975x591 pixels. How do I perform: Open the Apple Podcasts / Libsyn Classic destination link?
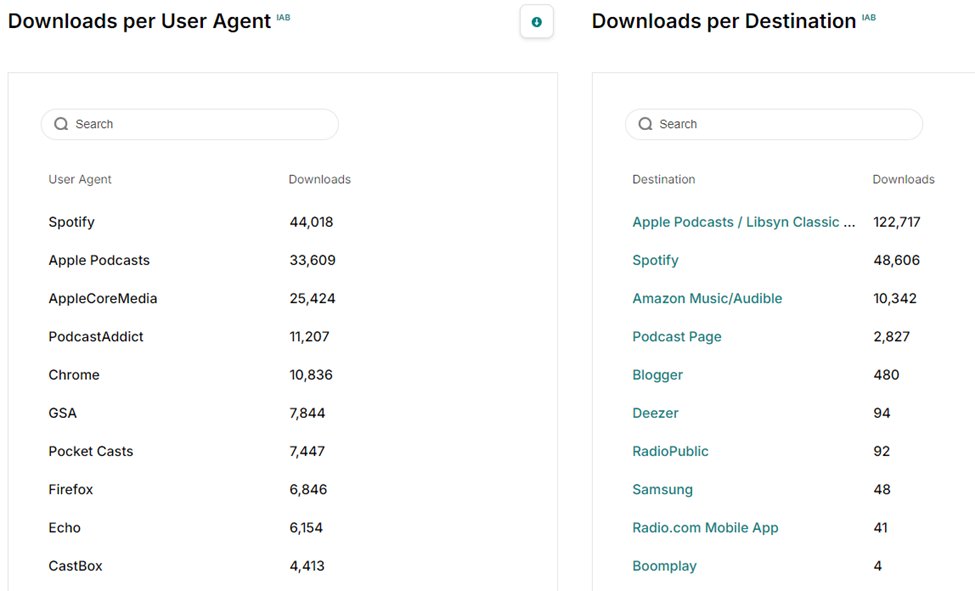pyautogui.click(x=744, y=222)
